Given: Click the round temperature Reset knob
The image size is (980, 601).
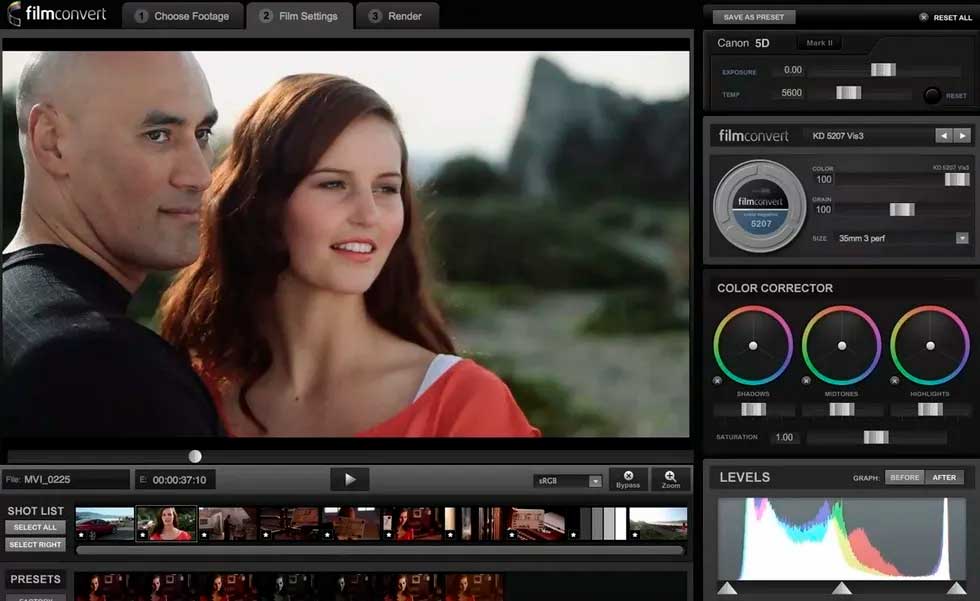Looking at the screenshot, I should click(x=932, y=95).
